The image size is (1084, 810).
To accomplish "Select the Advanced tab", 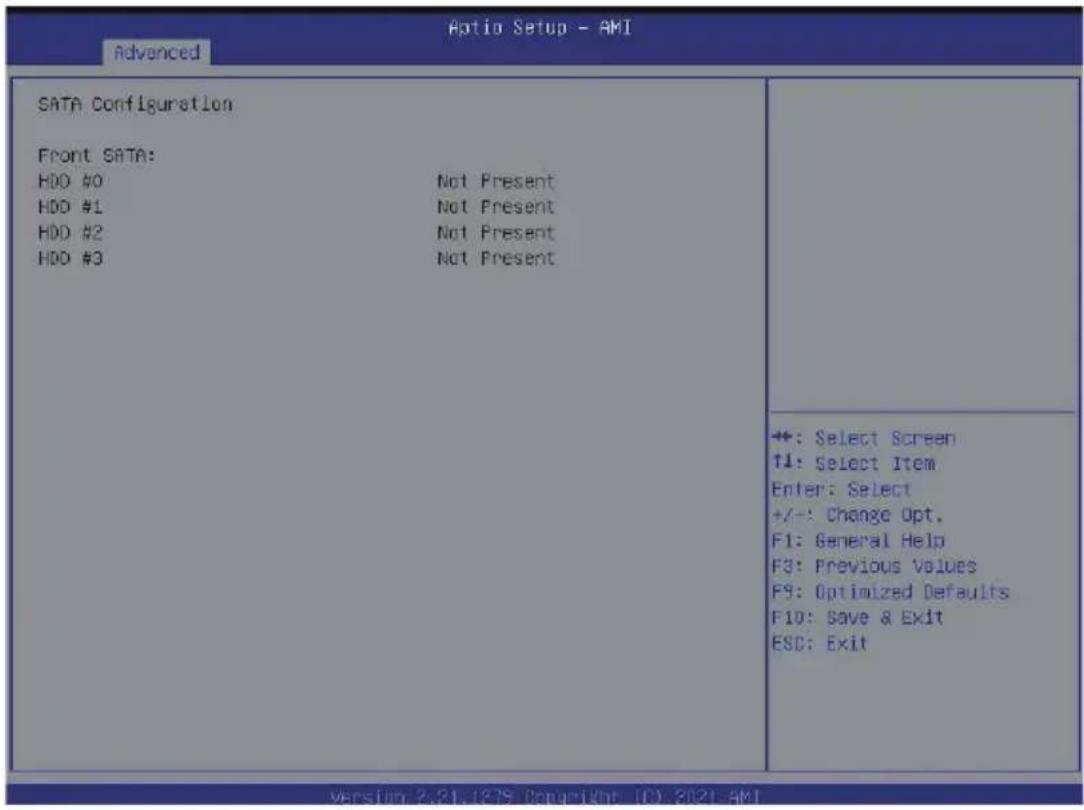I will 157,53.
